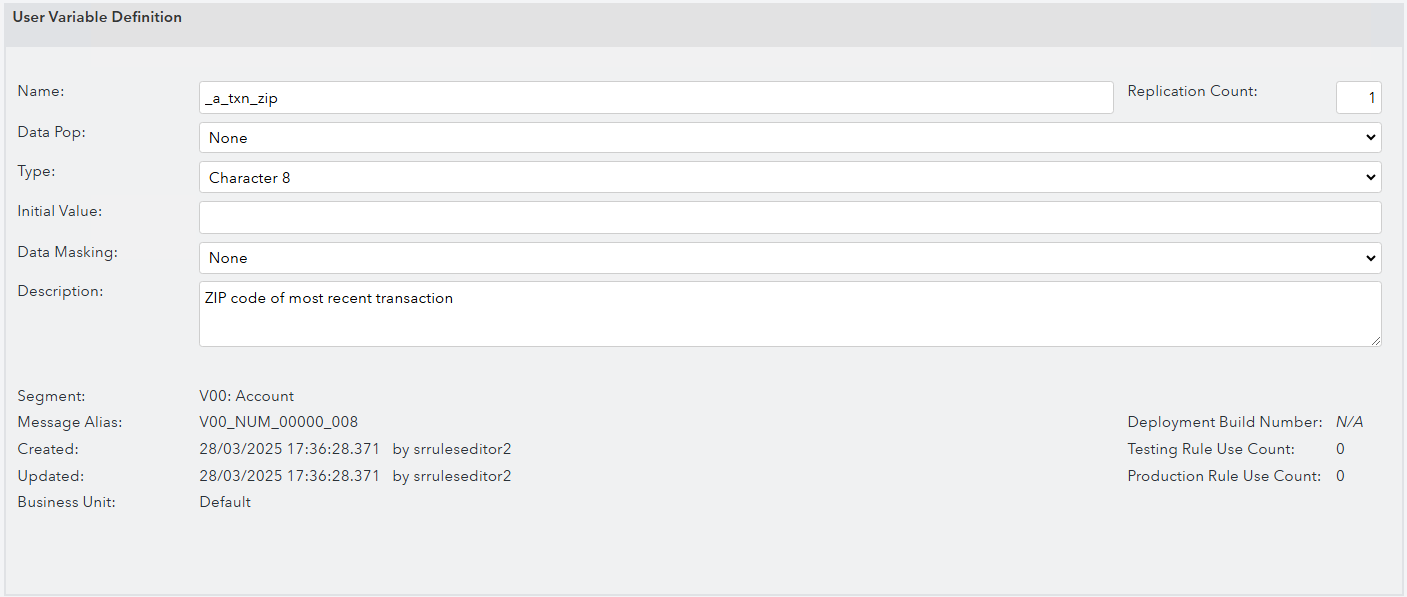Screen dimensions: 1407x597
Task: Click the Name field containing _a_txn_zip
Action: (655, 97)
